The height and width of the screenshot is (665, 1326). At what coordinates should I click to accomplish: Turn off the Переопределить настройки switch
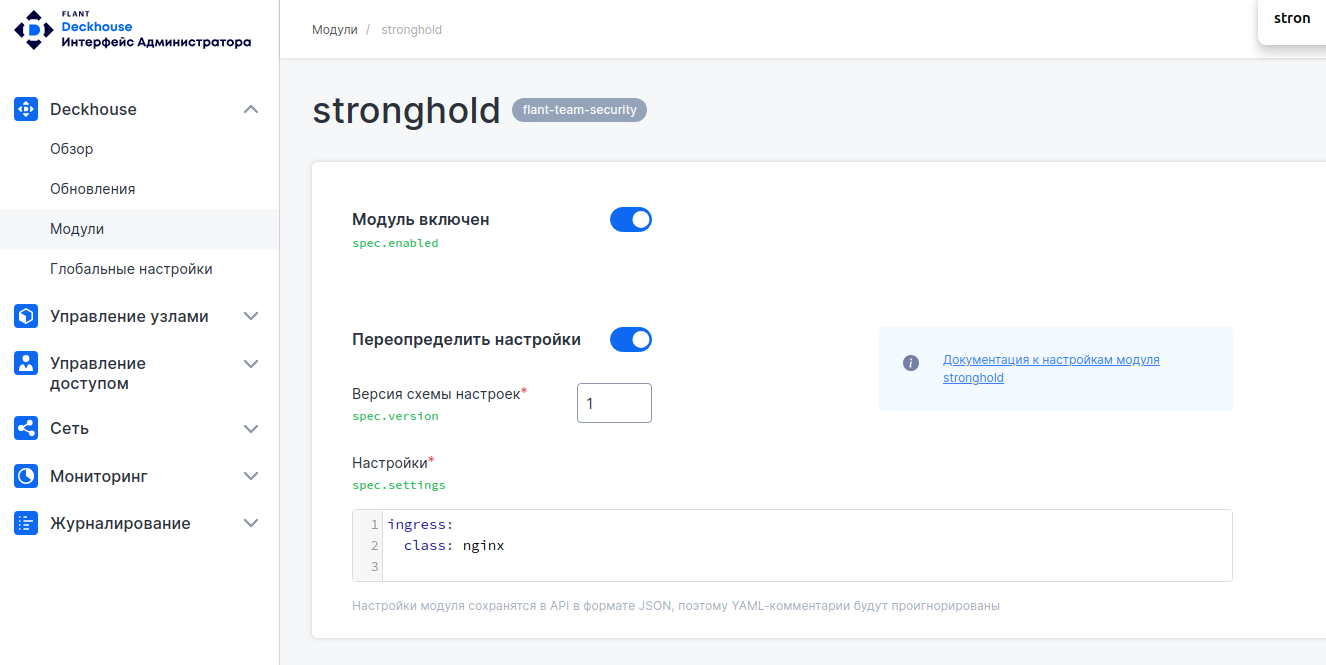coord(631,339)
